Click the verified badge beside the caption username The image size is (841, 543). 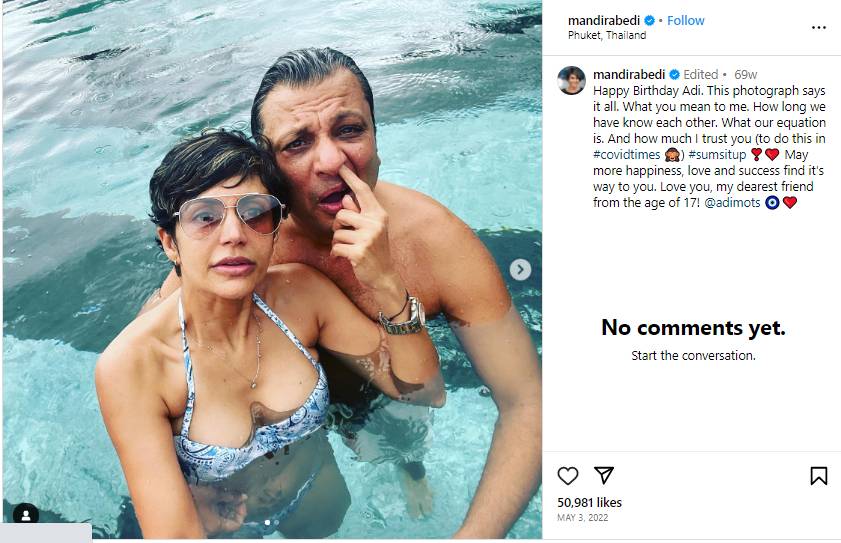click(x=674, y=75)
